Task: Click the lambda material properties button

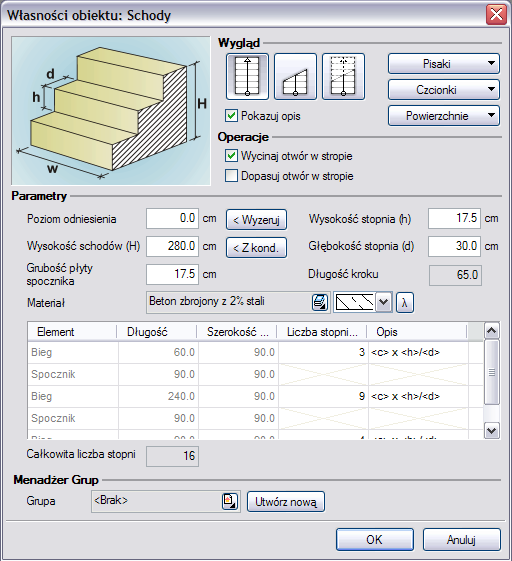Action: point(405,303)
